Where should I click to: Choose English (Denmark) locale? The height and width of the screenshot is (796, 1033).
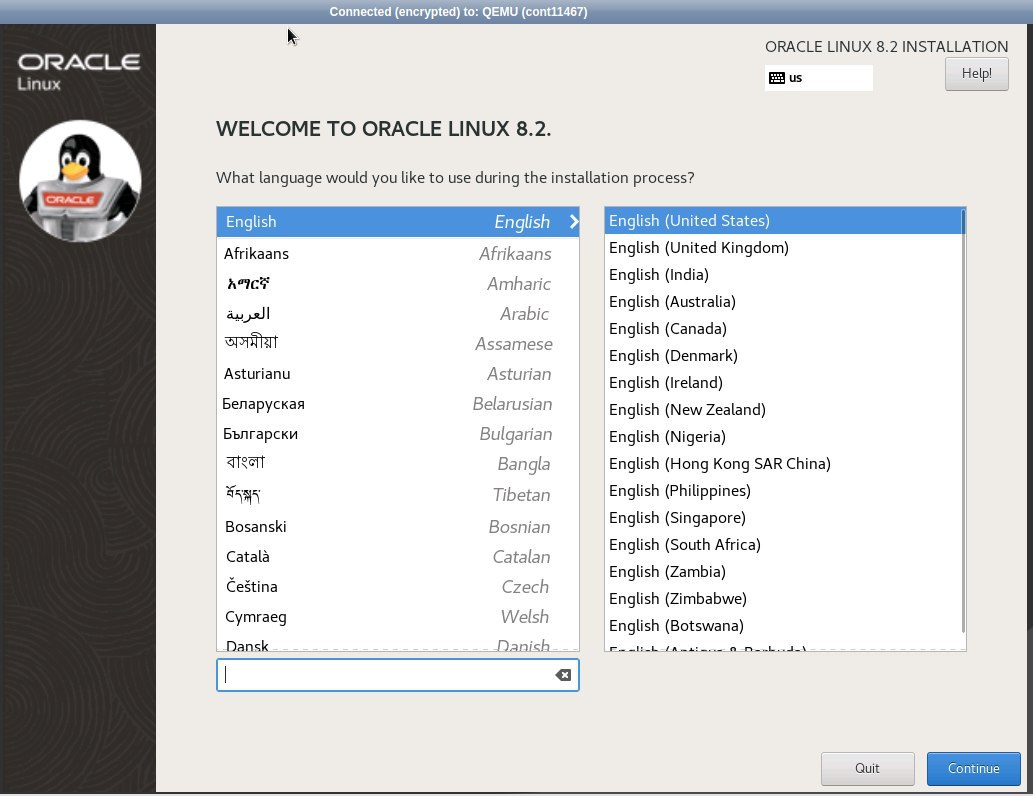(783, 356)
